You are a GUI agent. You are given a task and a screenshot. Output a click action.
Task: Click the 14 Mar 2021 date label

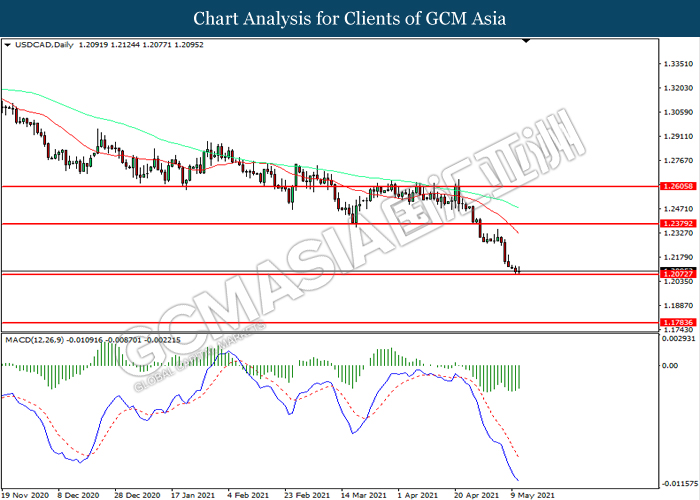362,494
